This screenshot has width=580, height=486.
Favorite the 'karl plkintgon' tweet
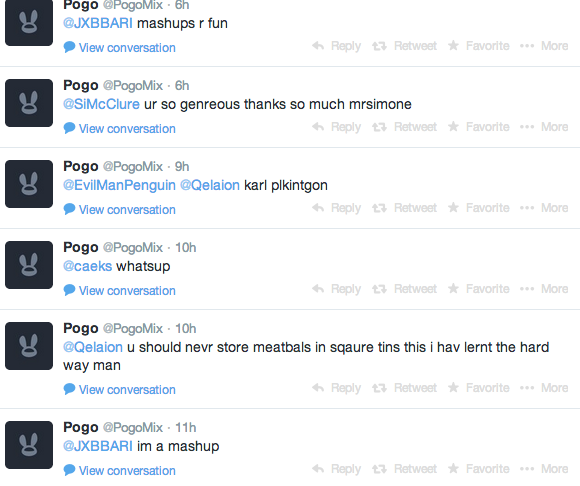coord(478,208)
